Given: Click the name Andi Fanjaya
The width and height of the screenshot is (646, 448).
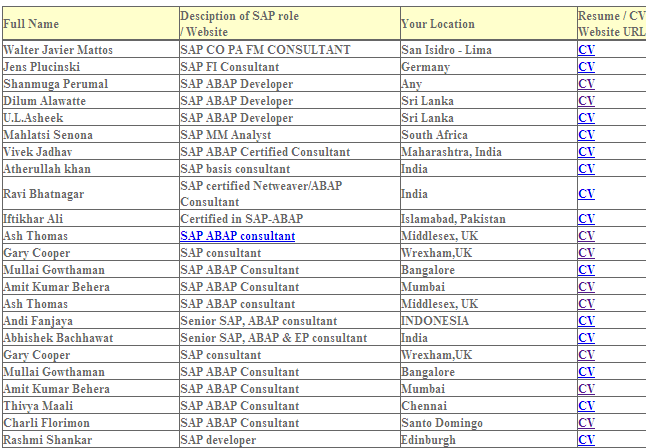Looking at the screenshot, I should 38,321.
